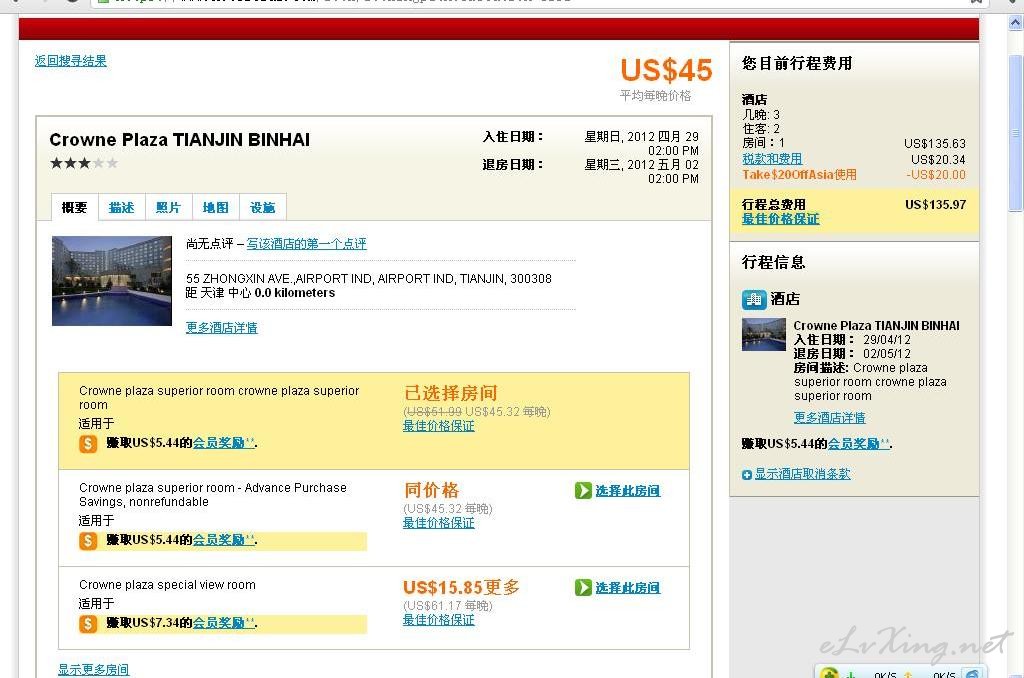Click the hotel pool thumbnail photo

[112, 281]
